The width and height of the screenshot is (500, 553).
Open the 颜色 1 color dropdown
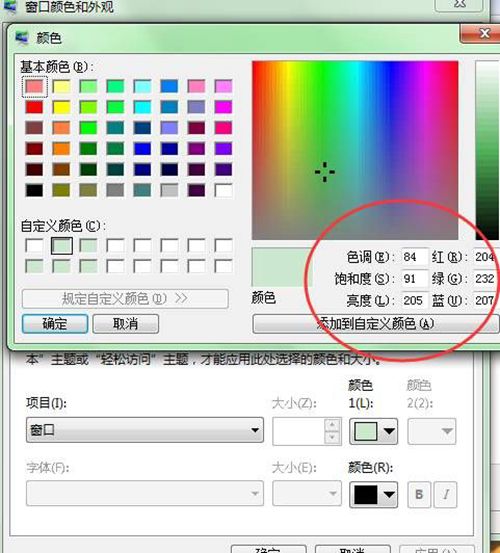coord(374,431)
